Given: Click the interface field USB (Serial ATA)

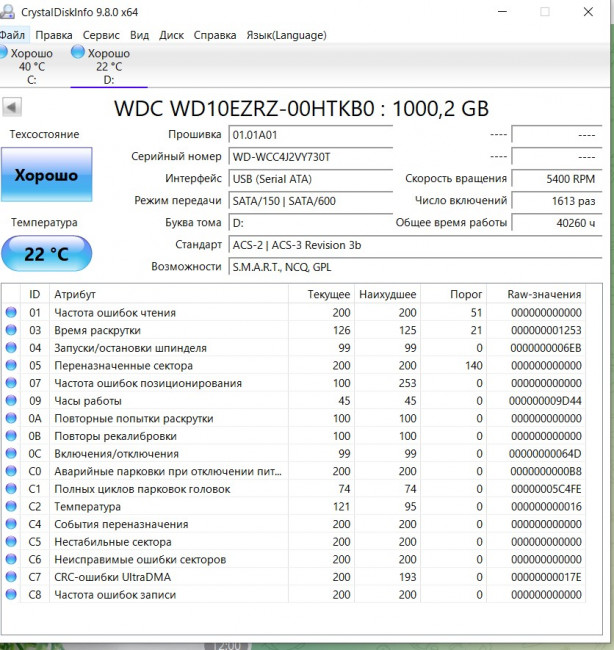Looking at the screenshot, I should tap(311, 179).
